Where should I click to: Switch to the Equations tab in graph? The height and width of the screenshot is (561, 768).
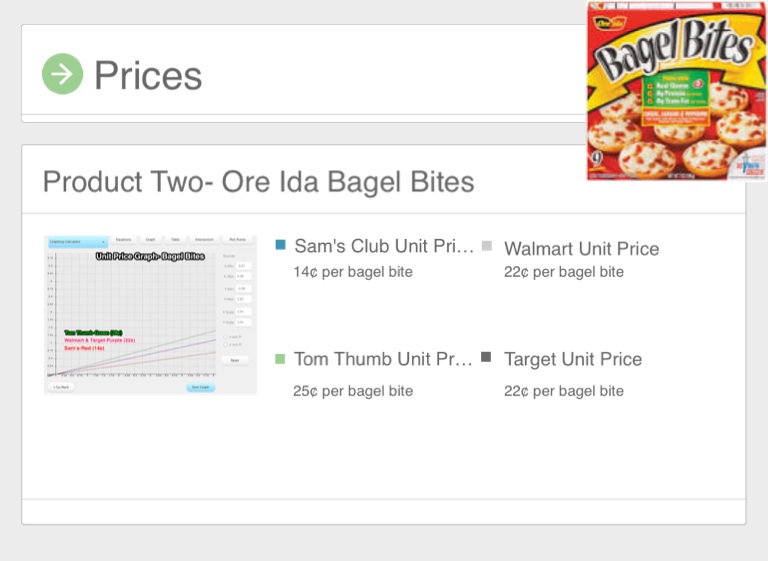click(123, 240)
